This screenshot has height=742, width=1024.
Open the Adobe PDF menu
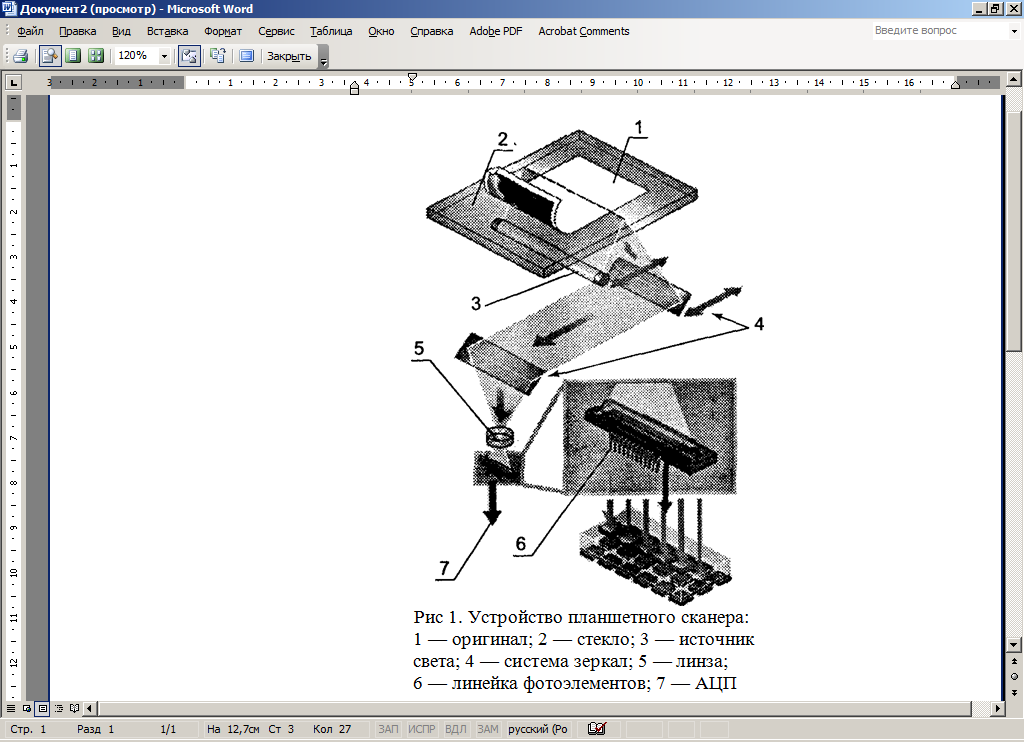click(496, 31)
